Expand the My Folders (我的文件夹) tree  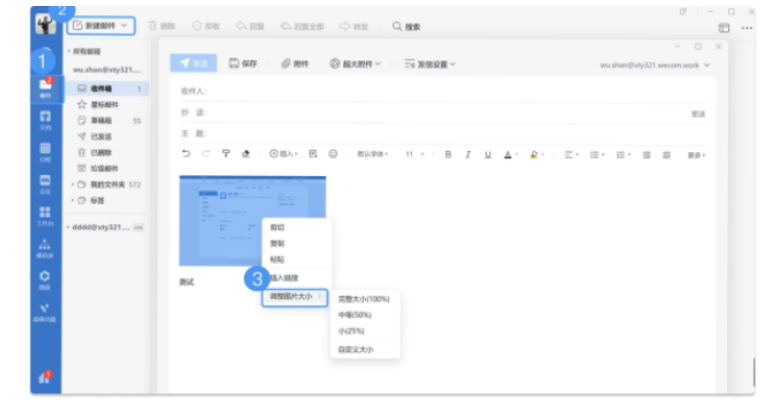(71, 185)
